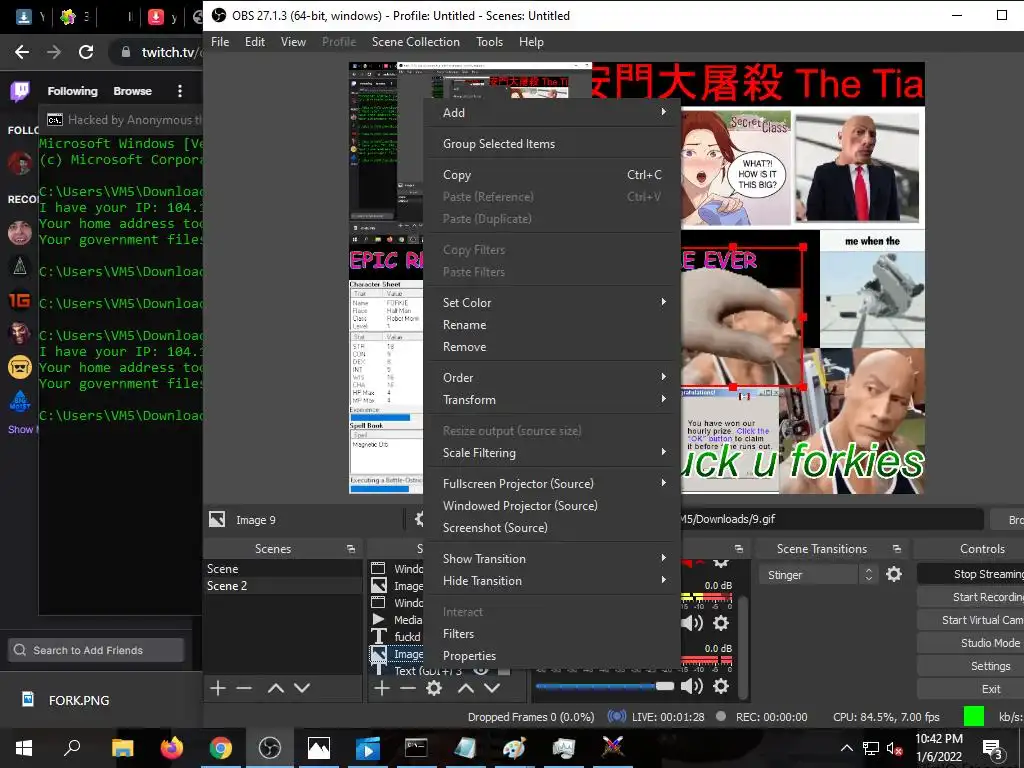The height and width of the screenshot is (768, 1024).
Task: Open source properties via Sources toolbar gear
Action: point(434,688)
